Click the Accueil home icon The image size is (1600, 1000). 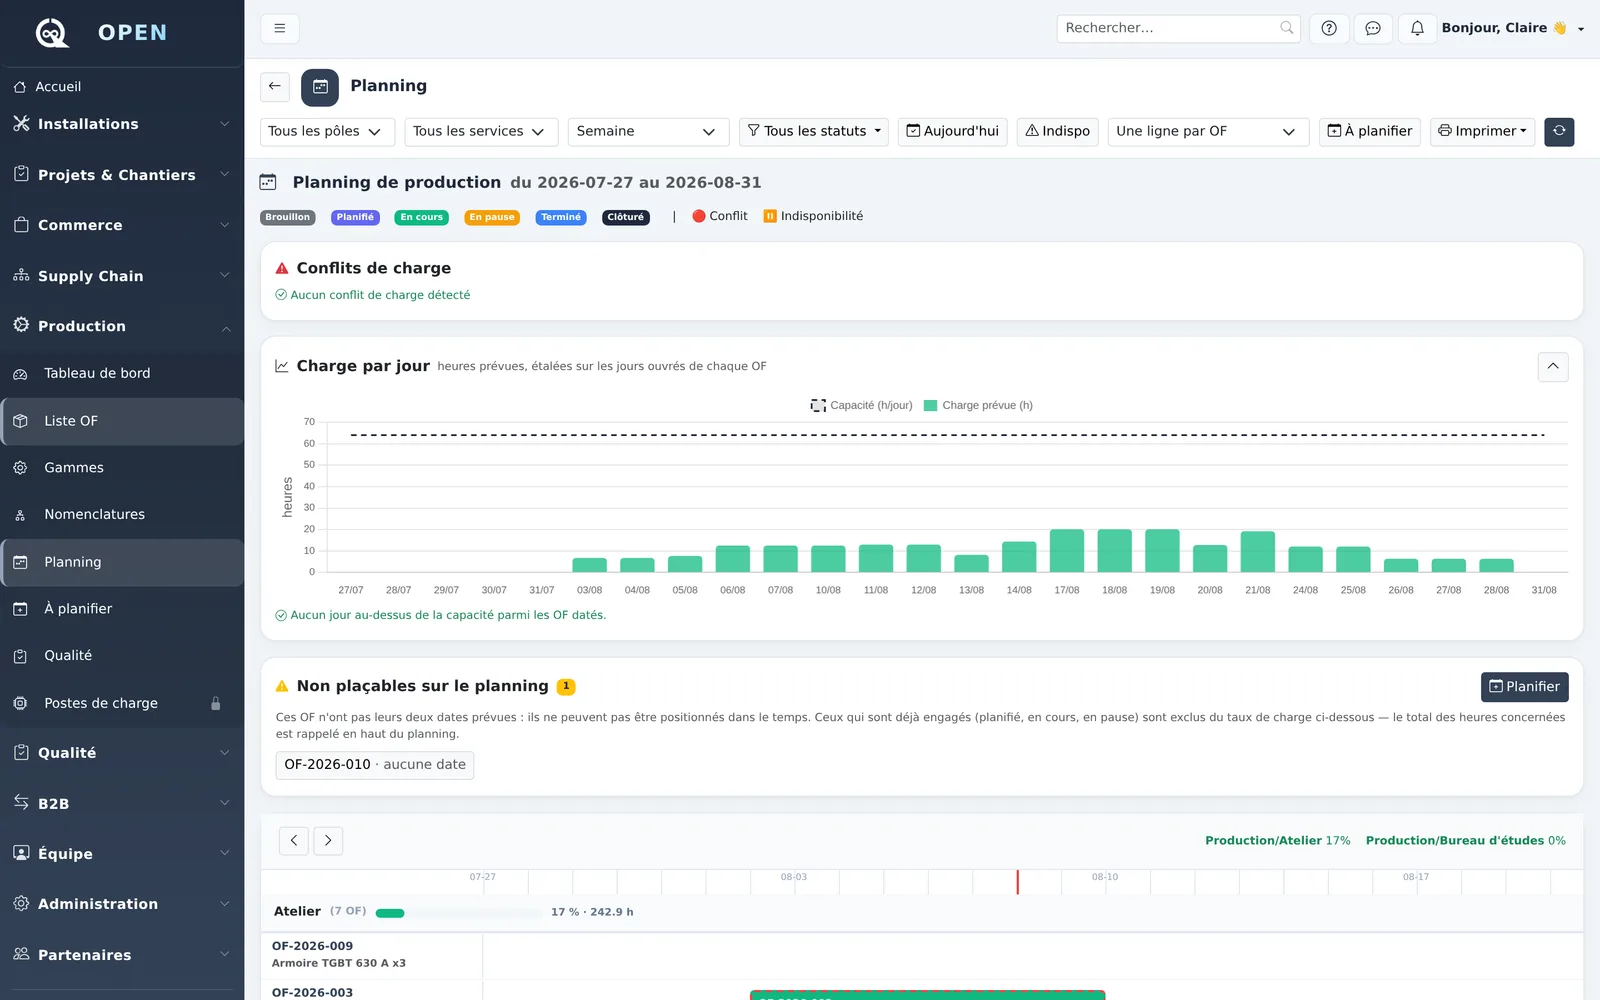[x=20, y=87]
